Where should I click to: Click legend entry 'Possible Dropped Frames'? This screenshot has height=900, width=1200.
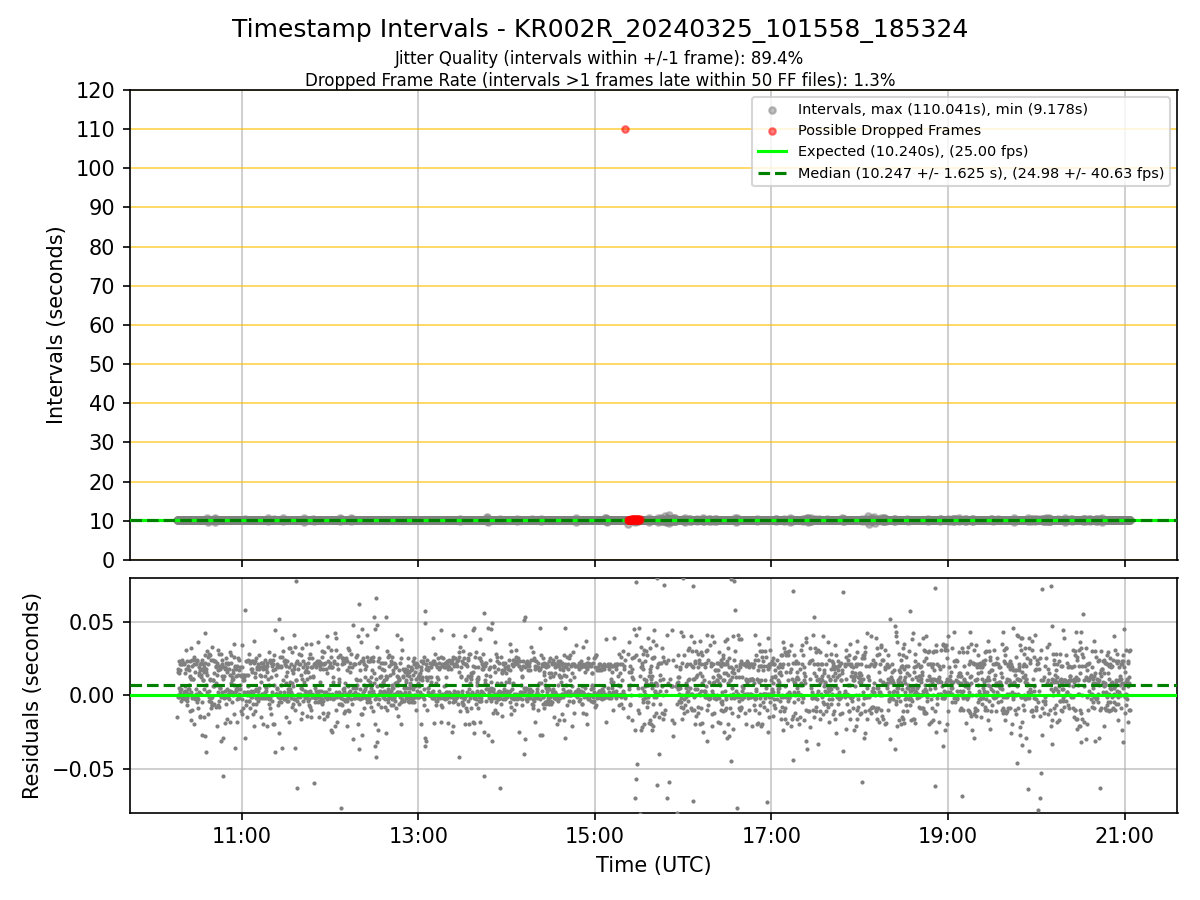click(889, 130)
